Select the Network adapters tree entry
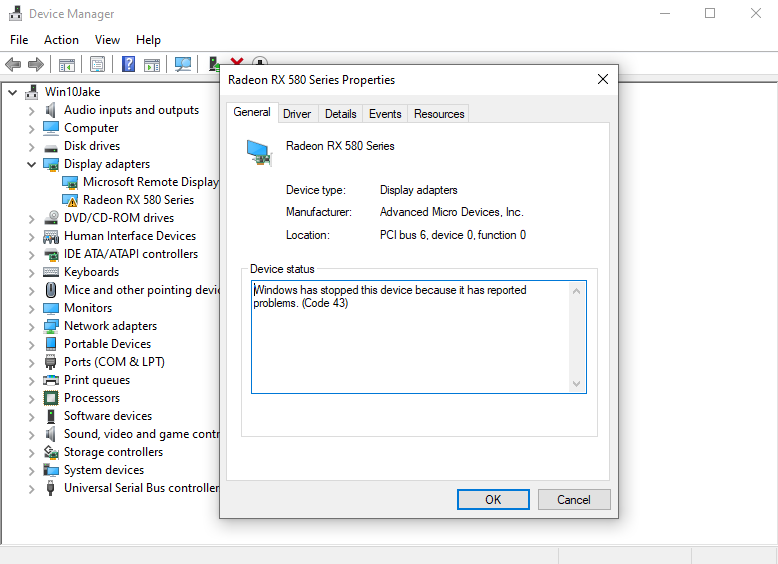 click(x=111, y=326)
